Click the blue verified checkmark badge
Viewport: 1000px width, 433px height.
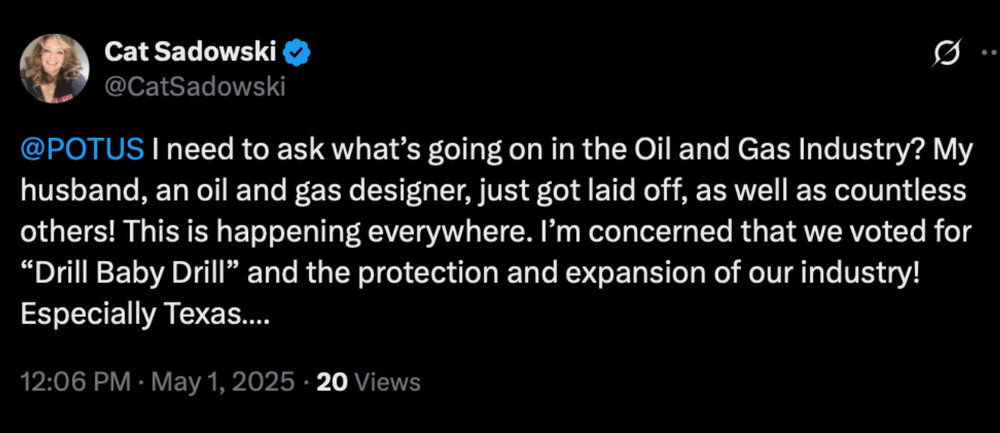(296, 51)
